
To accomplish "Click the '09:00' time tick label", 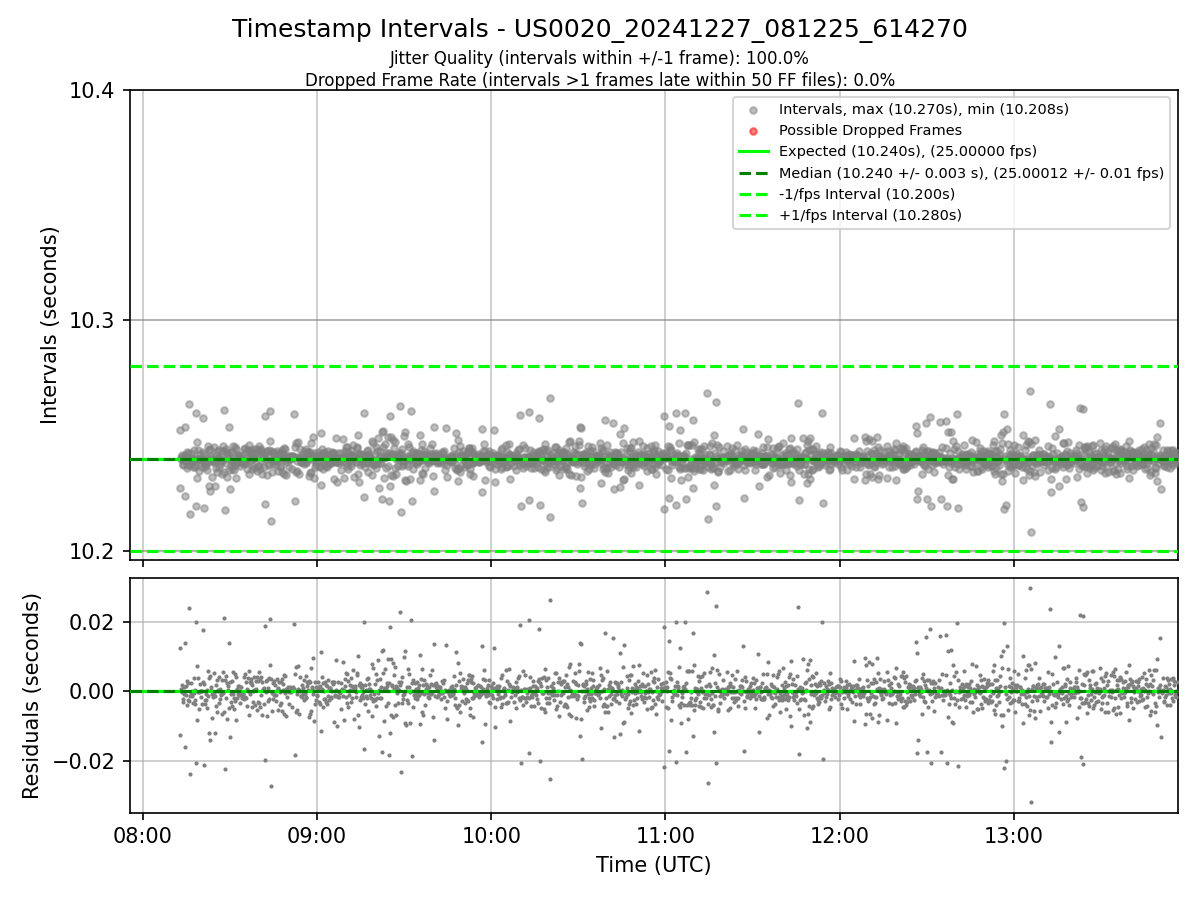I will [x=317, y=836].
